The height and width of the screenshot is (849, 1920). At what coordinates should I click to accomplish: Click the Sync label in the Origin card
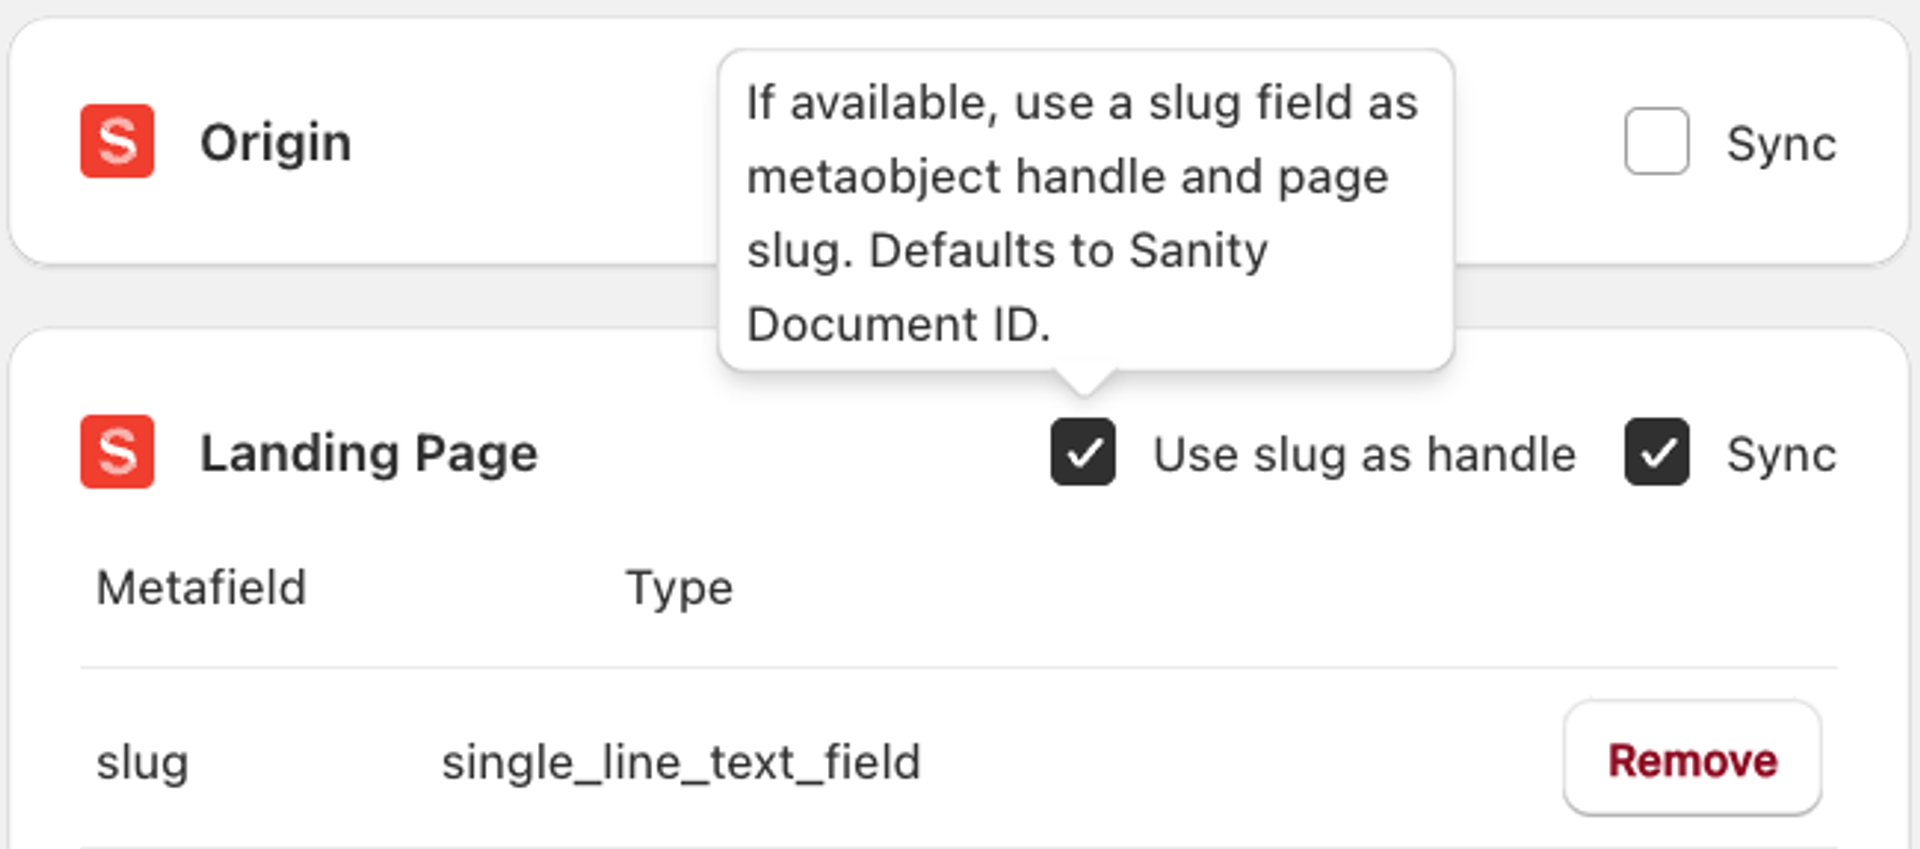1781,144
